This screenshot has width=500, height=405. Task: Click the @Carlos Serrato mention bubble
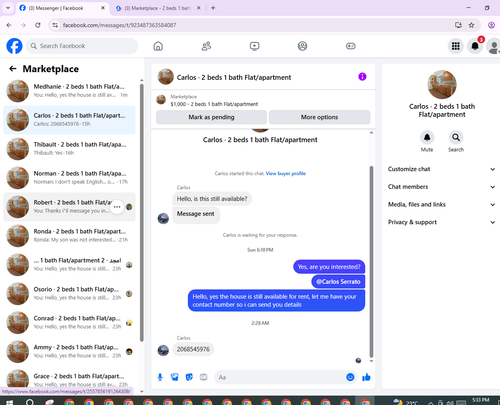338,282
